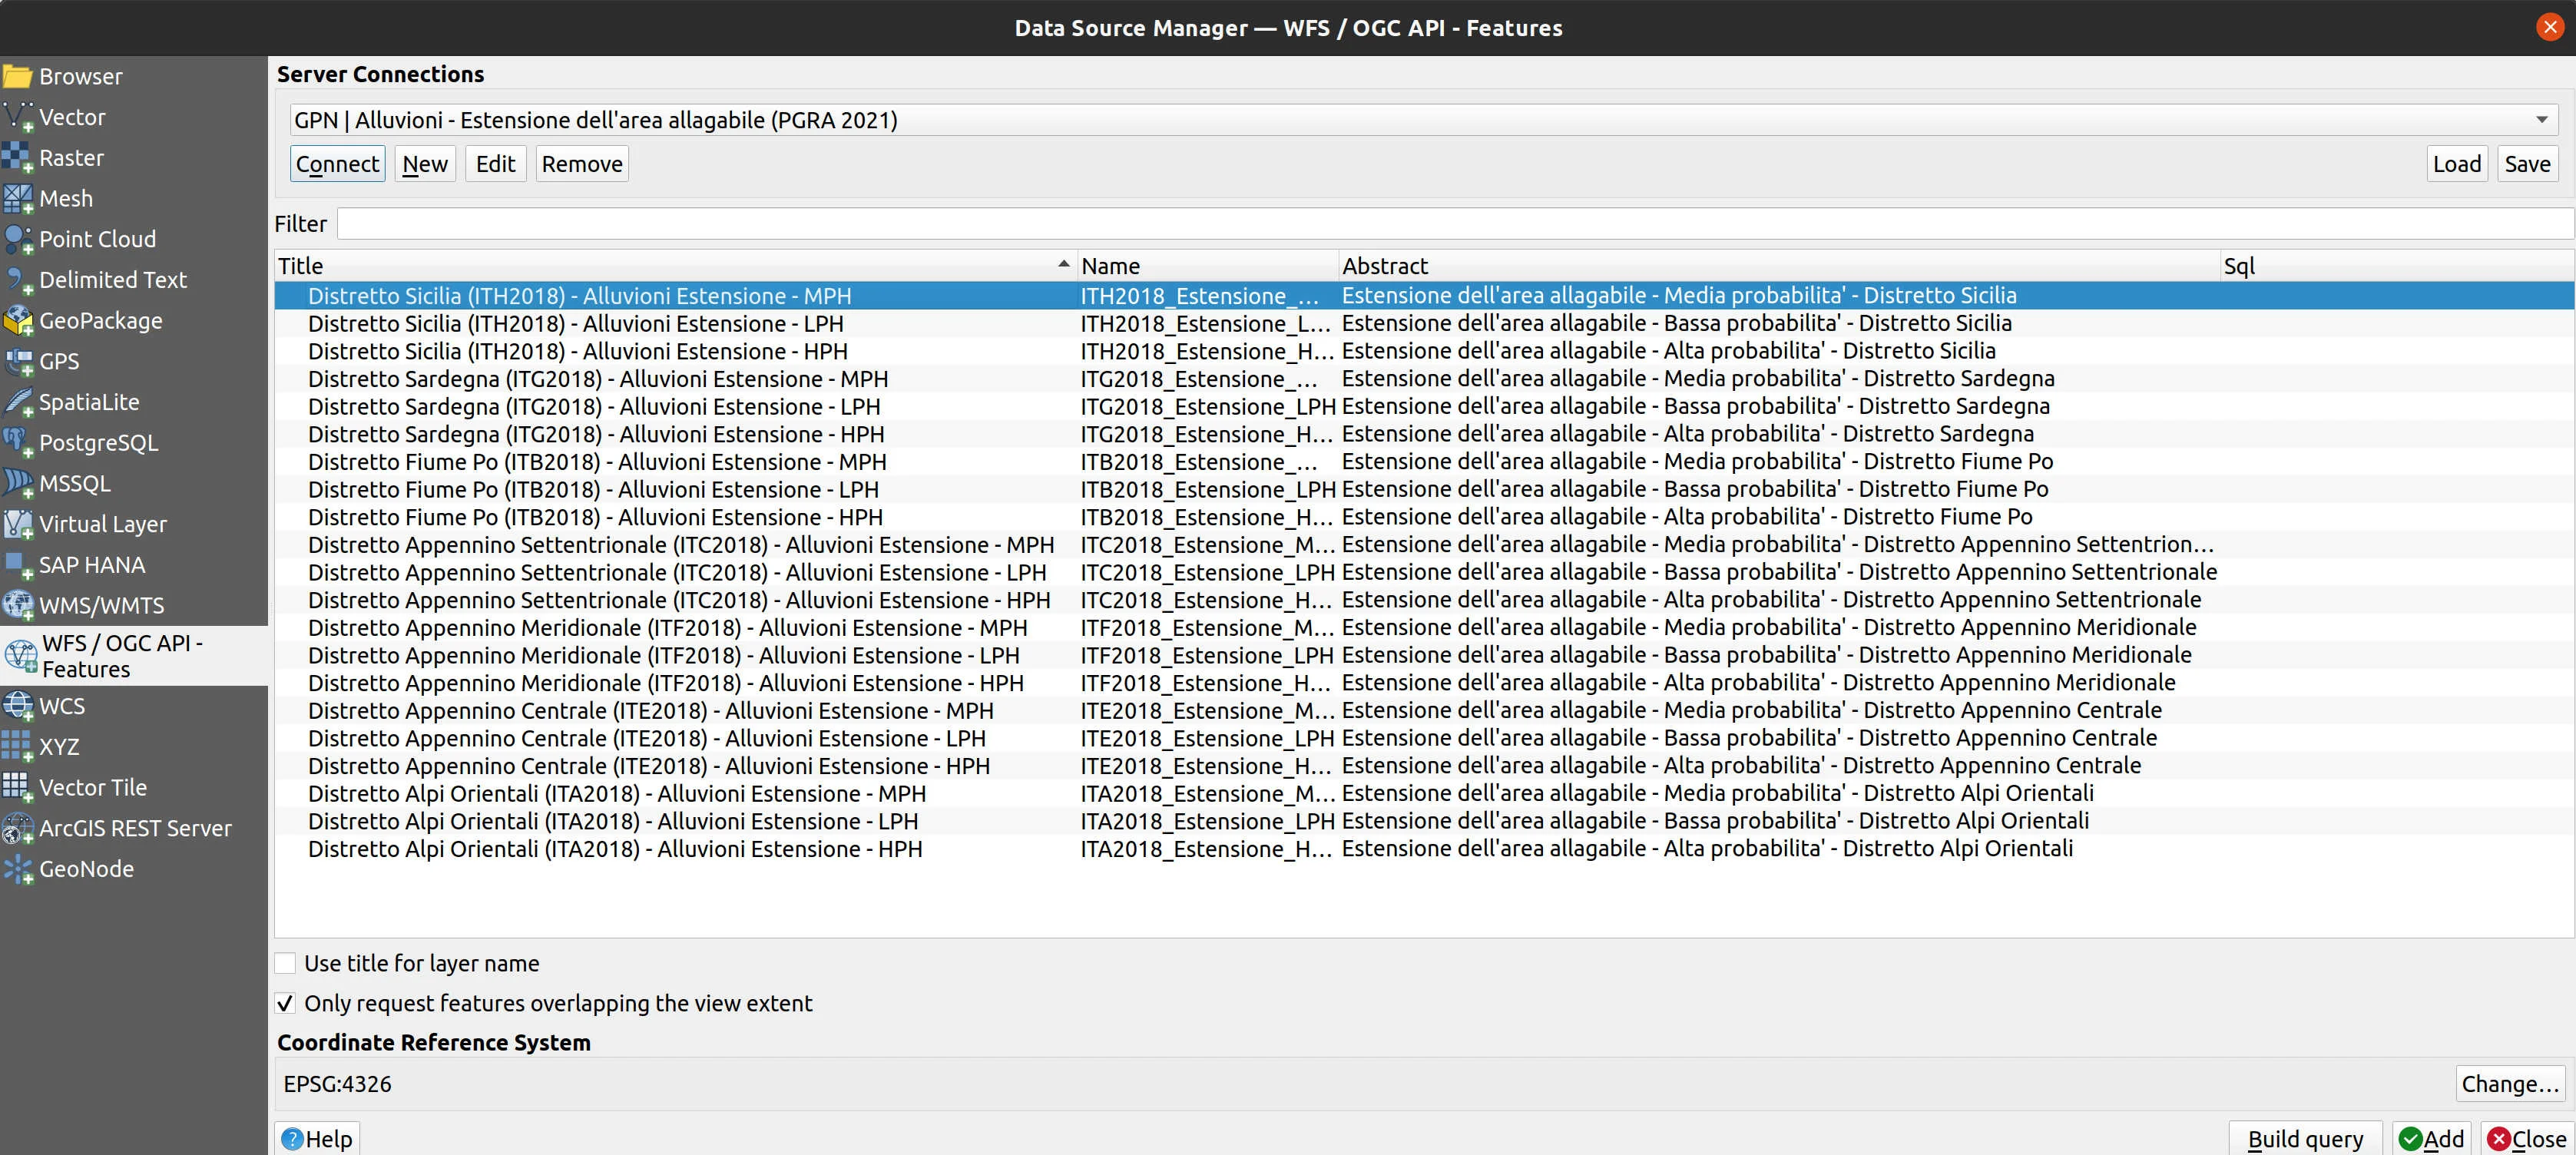Click abstract Media probabilita' - Distretto Alpi Orientali
2576x1155 pixels.
pos(1717,794)
